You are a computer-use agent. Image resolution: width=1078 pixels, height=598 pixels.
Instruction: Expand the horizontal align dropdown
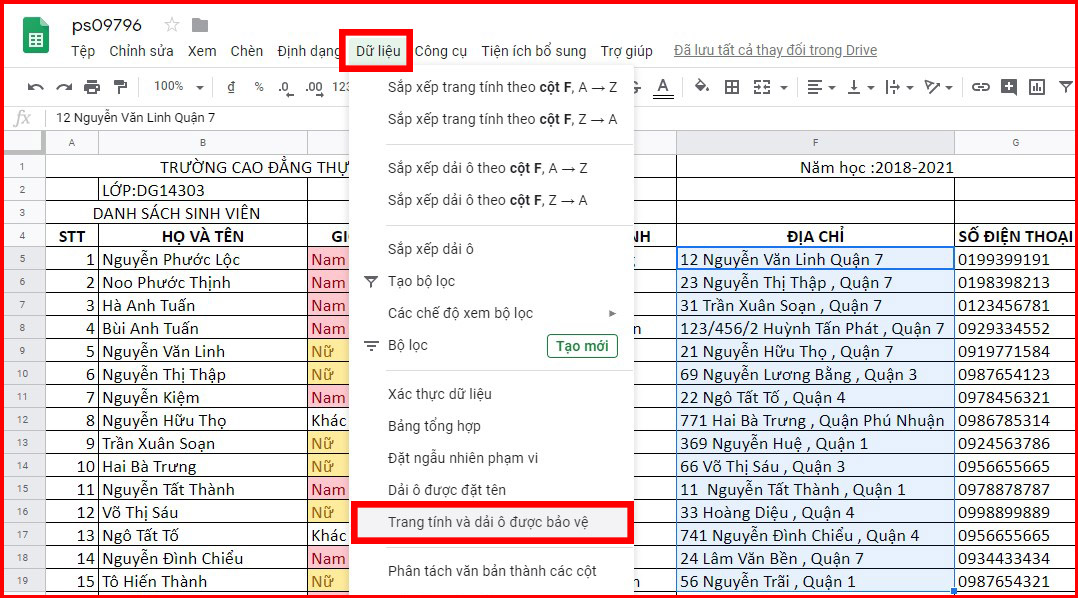821,87
